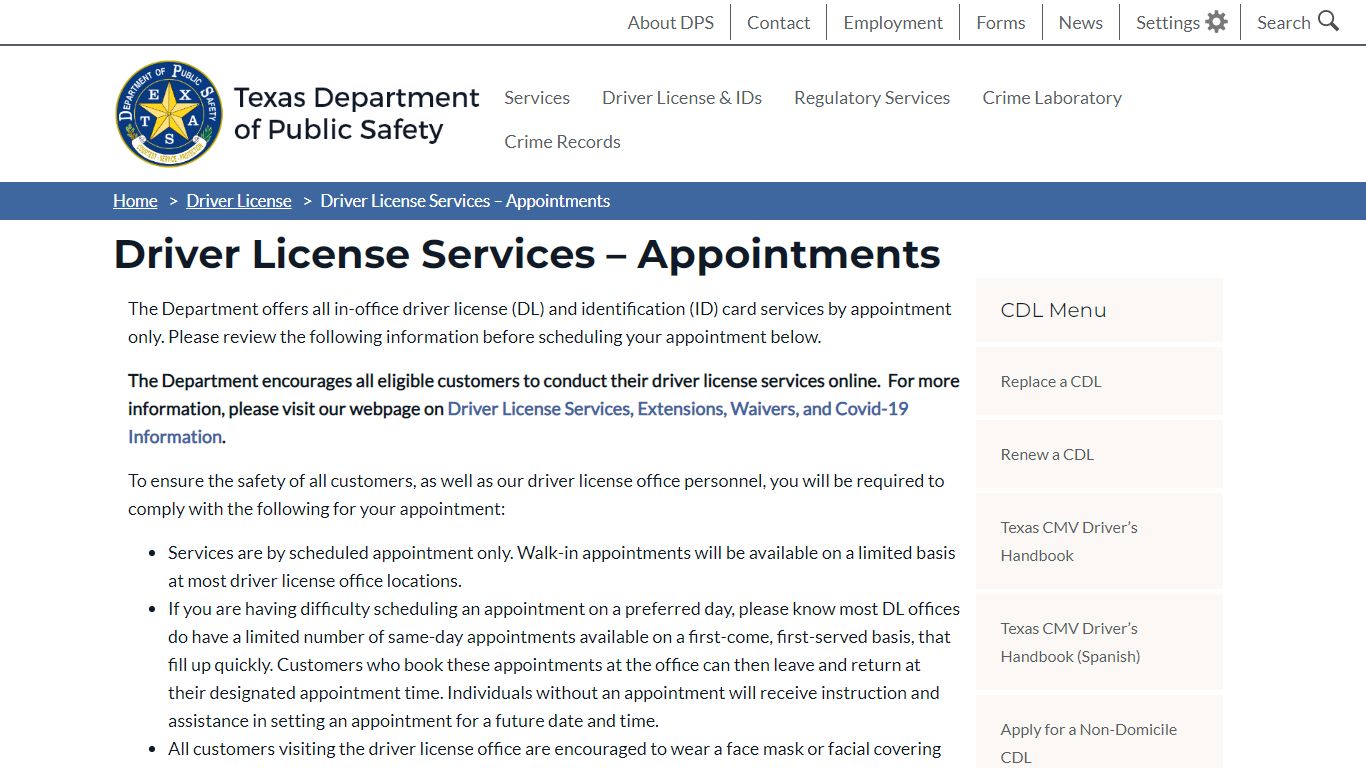Click the Texas Department of Public Safety title
1366x768 pixels.
[356, 113]
